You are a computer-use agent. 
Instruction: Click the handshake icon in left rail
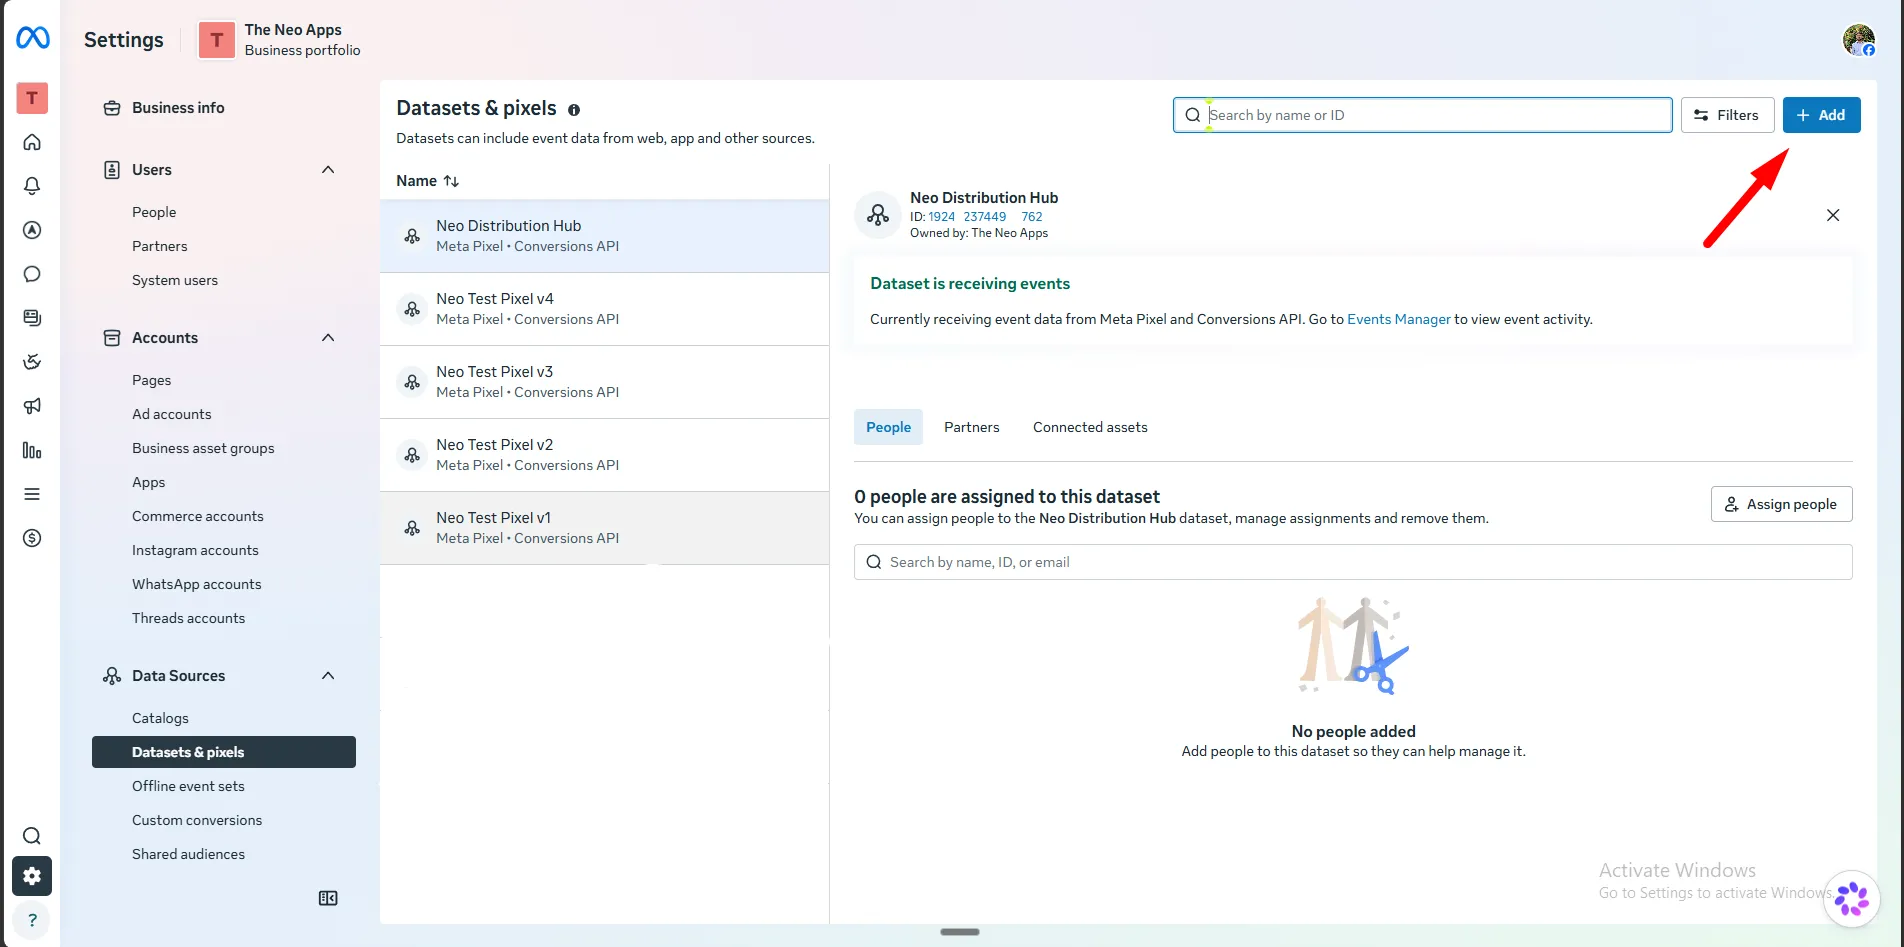32,362
